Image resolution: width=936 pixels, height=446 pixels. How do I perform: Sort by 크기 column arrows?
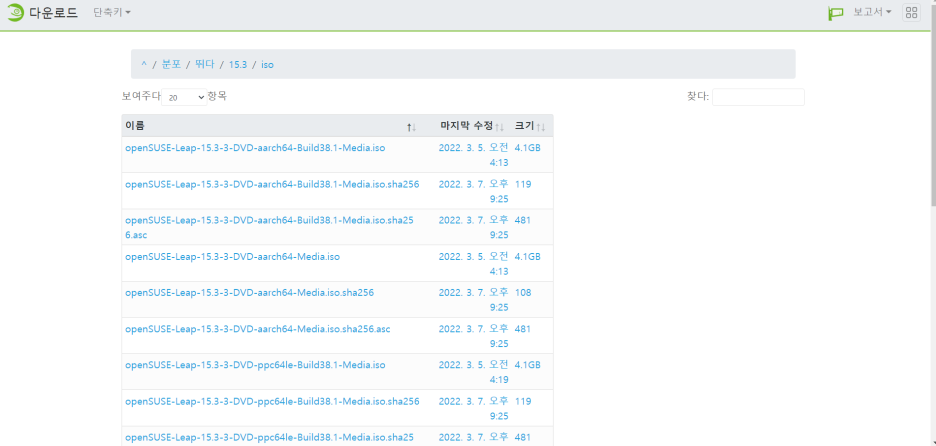click(541, 127)
